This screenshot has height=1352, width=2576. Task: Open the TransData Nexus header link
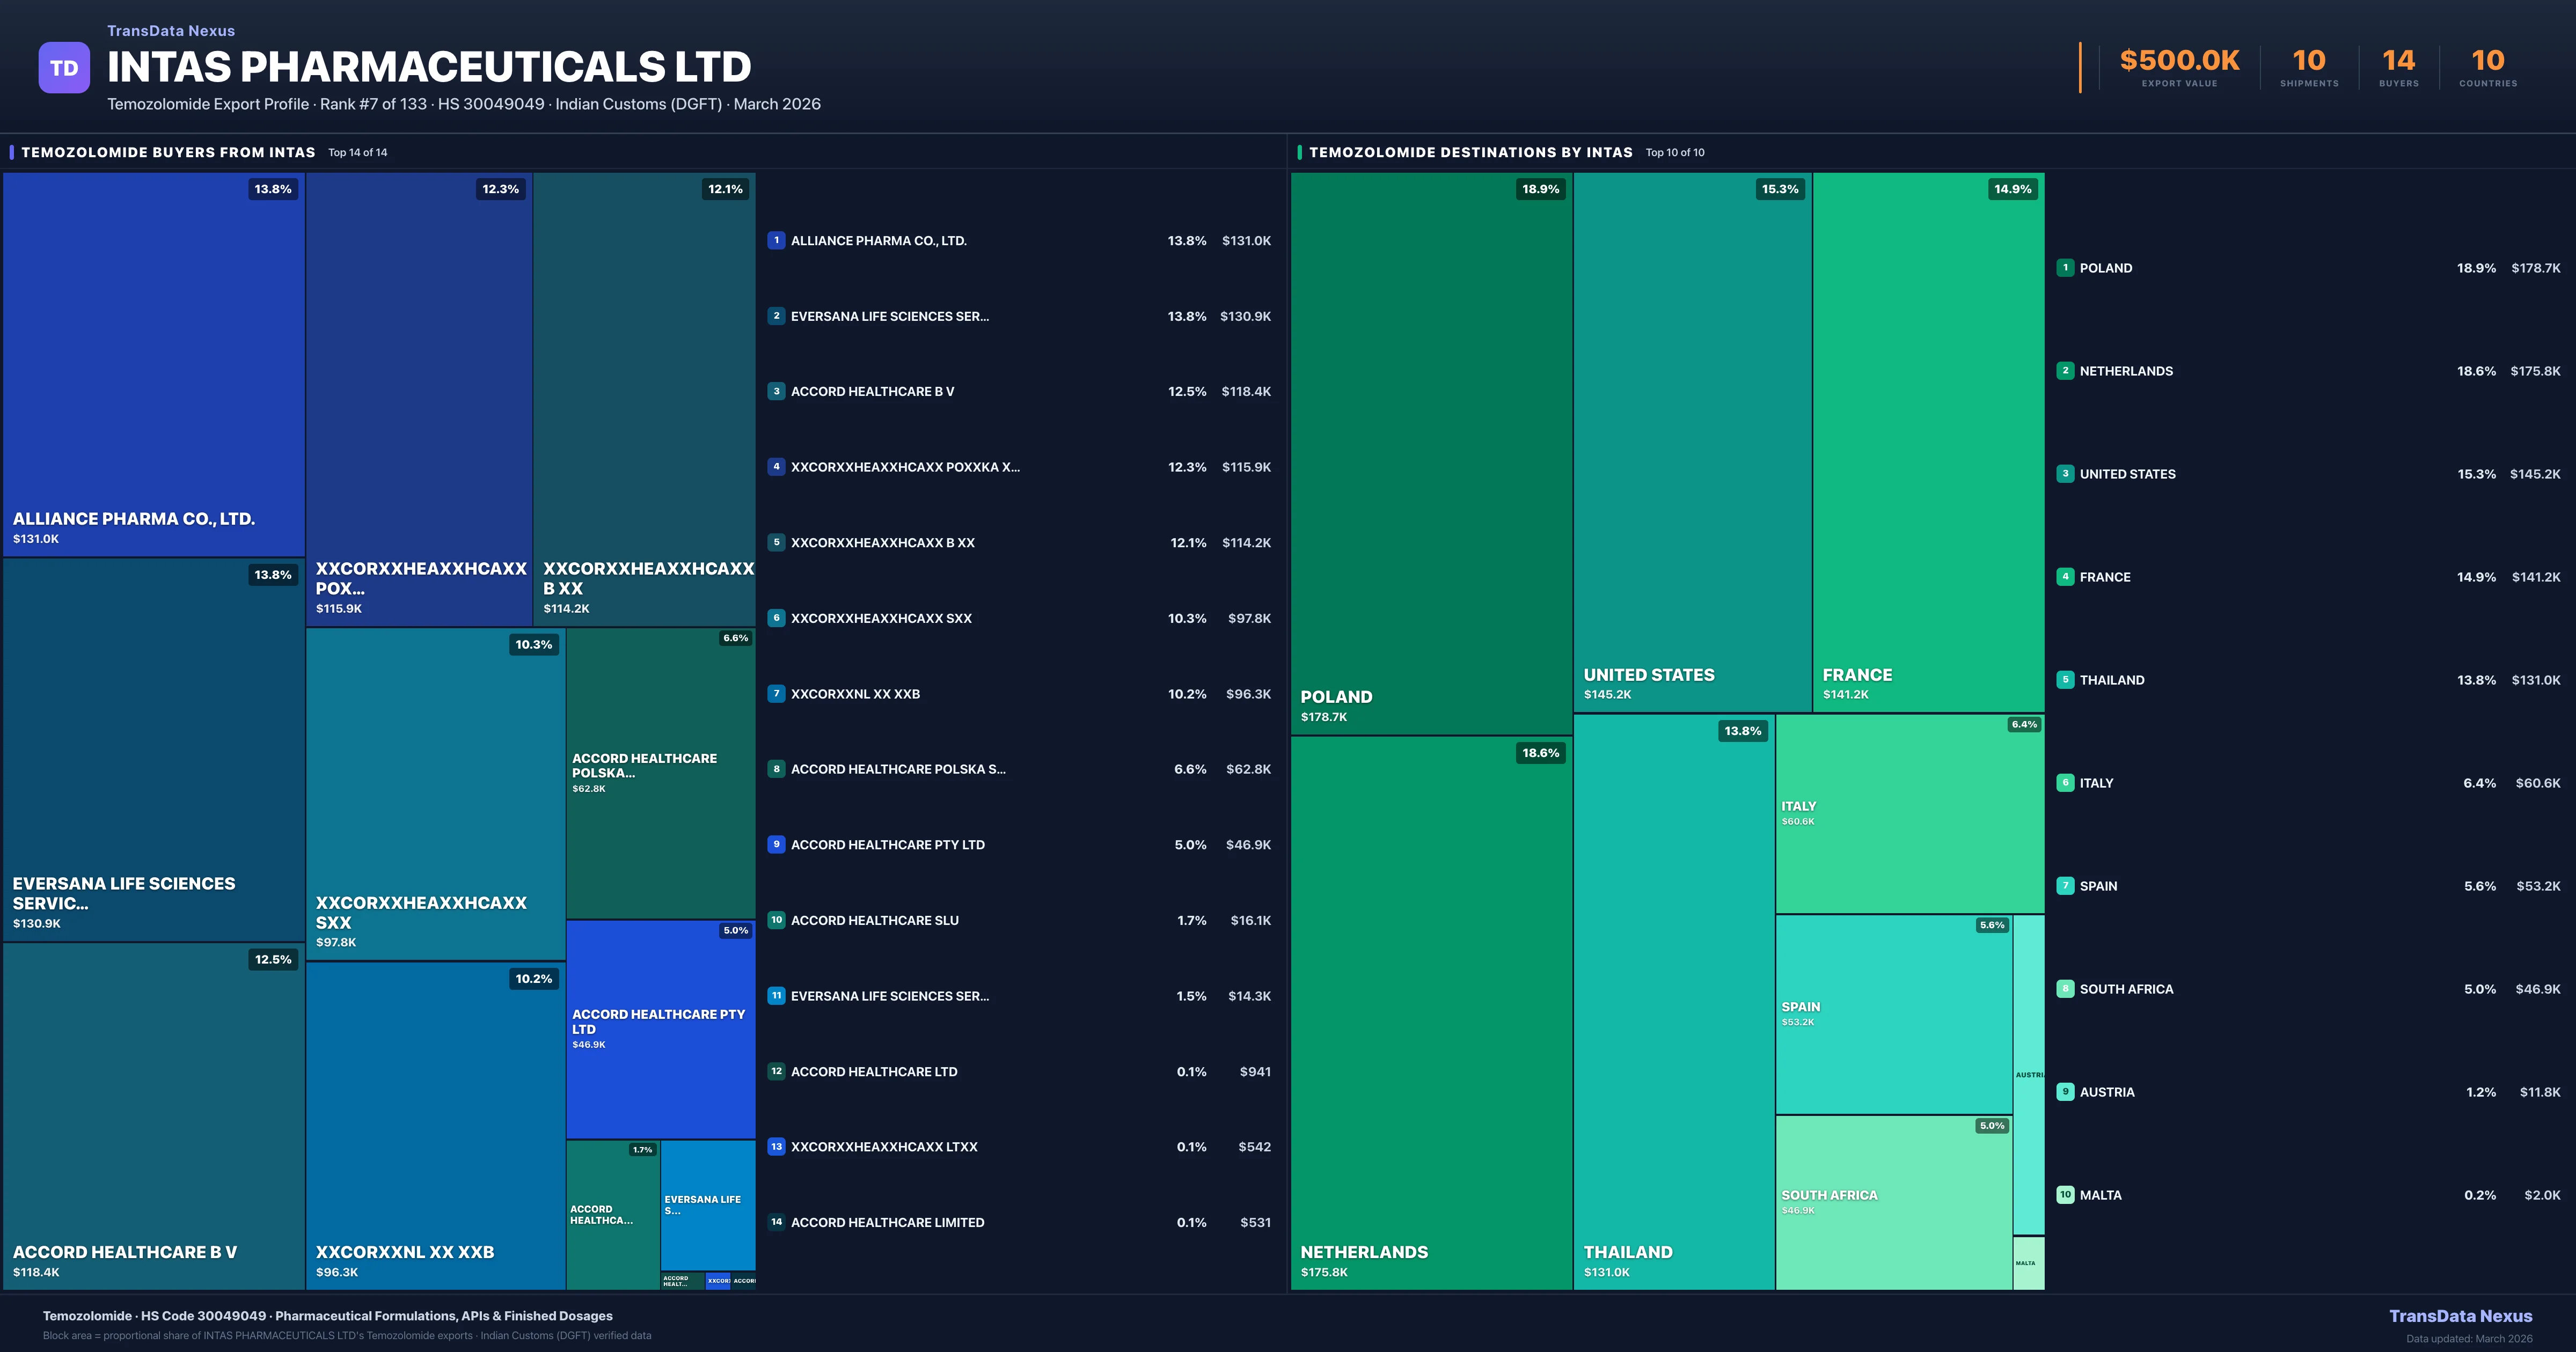click(171, 31)
